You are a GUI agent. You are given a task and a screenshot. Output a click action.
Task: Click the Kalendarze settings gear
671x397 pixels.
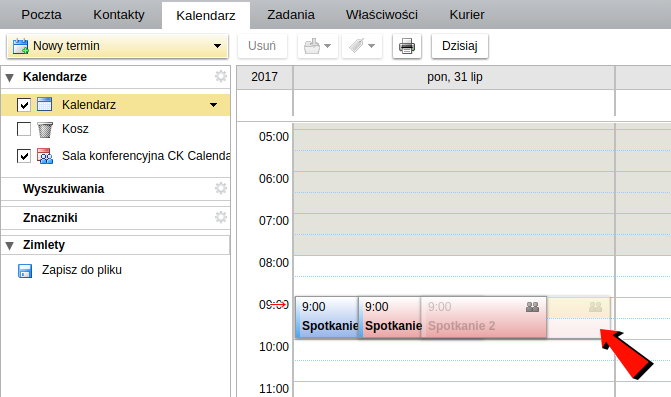[x=221, y=77]
